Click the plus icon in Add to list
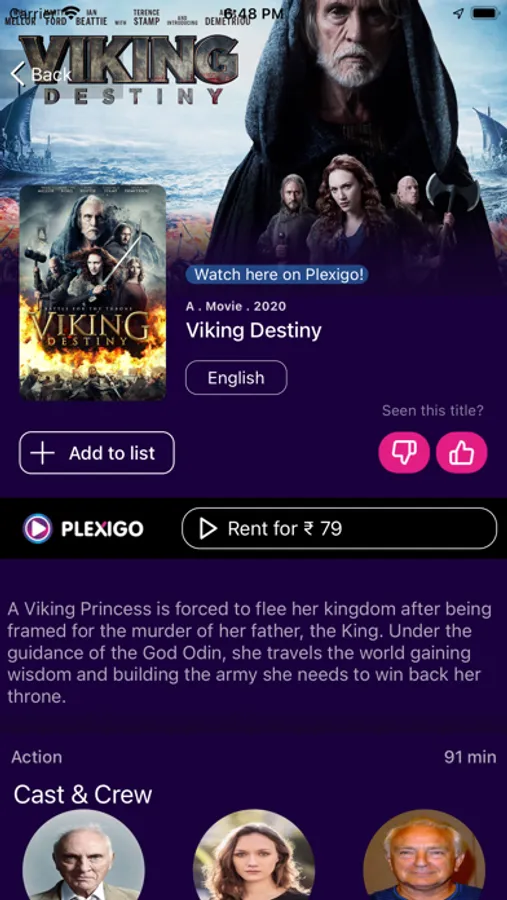Viewport: 507px width, 900px height. click(42, 453)
